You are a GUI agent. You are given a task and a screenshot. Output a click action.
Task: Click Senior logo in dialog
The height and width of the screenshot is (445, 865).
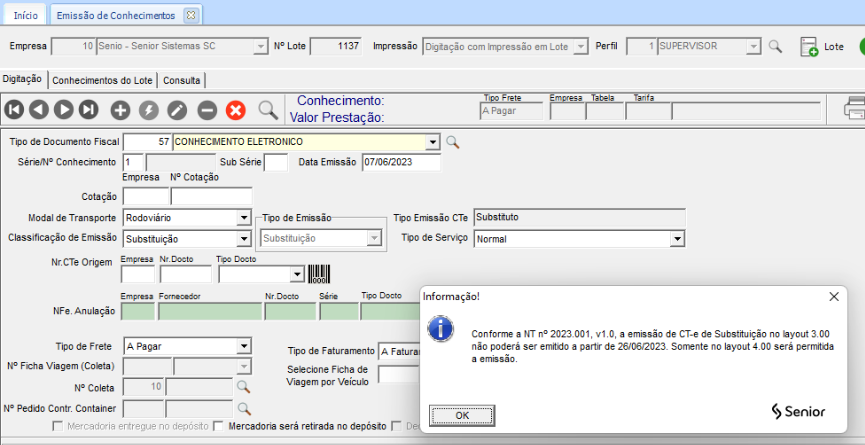tap(798, 411)
